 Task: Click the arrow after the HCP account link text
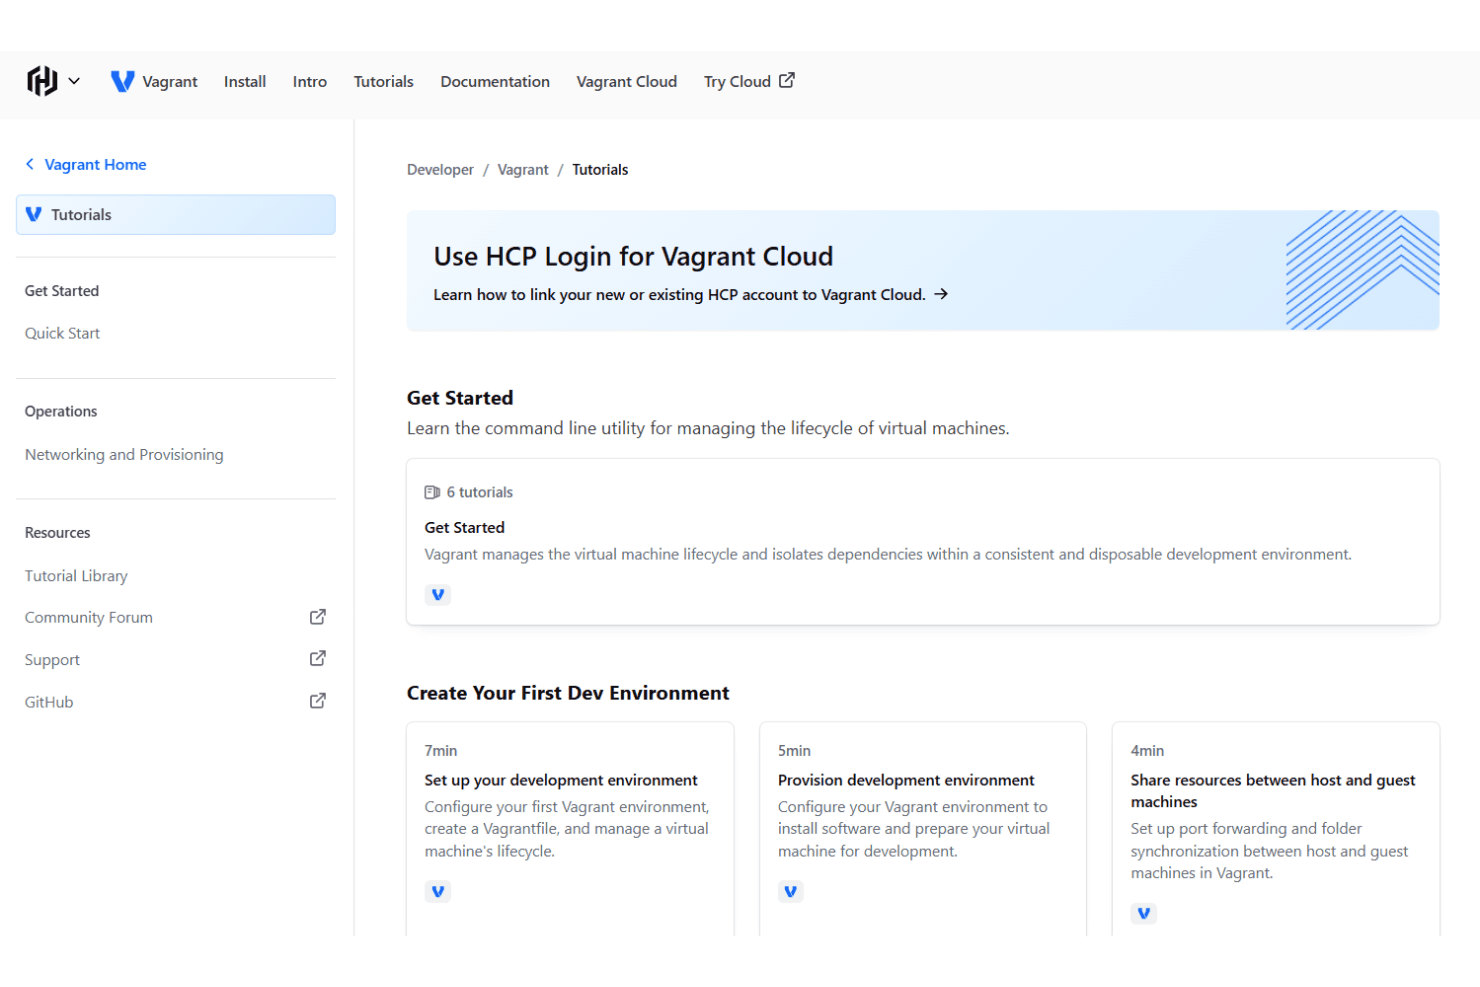[x=941, y=294]
